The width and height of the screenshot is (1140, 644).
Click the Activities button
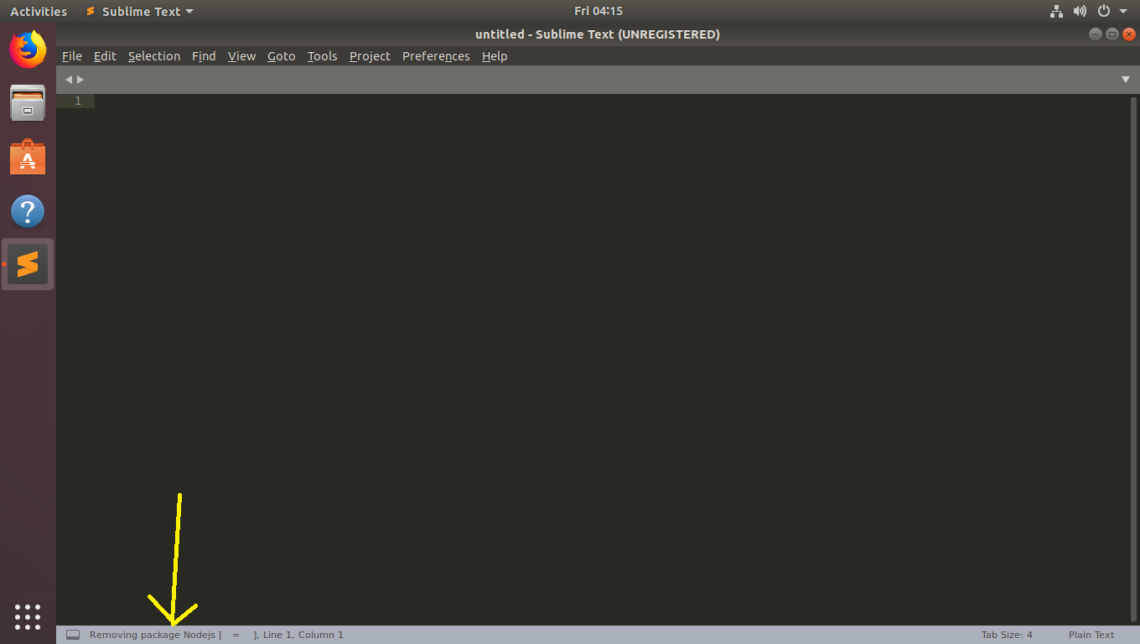(38, 11)
